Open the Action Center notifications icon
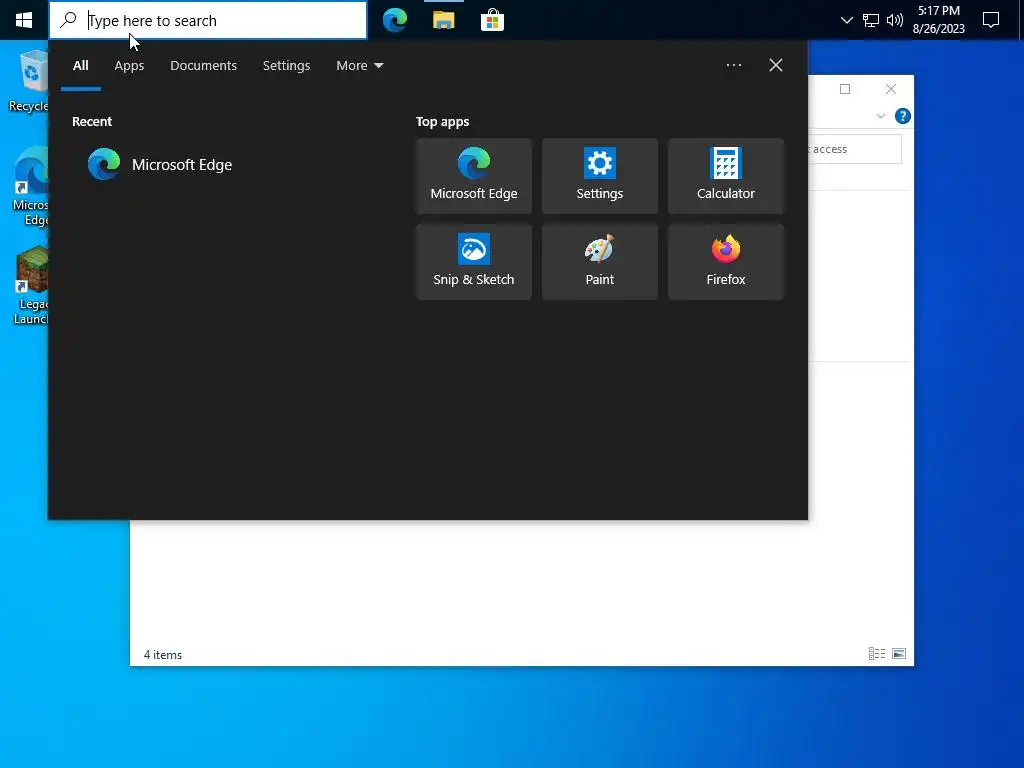Screen dimensions: 1024x768 click(991, 20)
